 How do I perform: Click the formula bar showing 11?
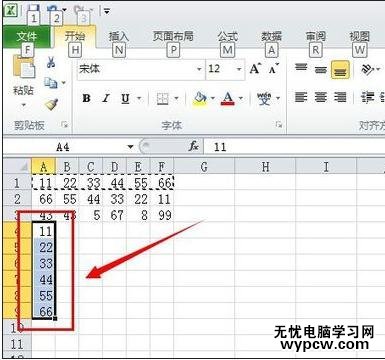click(293, 147)
